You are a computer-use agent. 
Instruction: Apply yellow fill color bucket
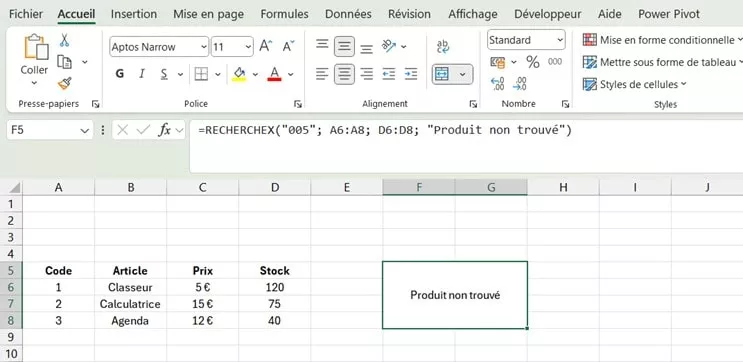pyautogui.click(x=239, y=74)
